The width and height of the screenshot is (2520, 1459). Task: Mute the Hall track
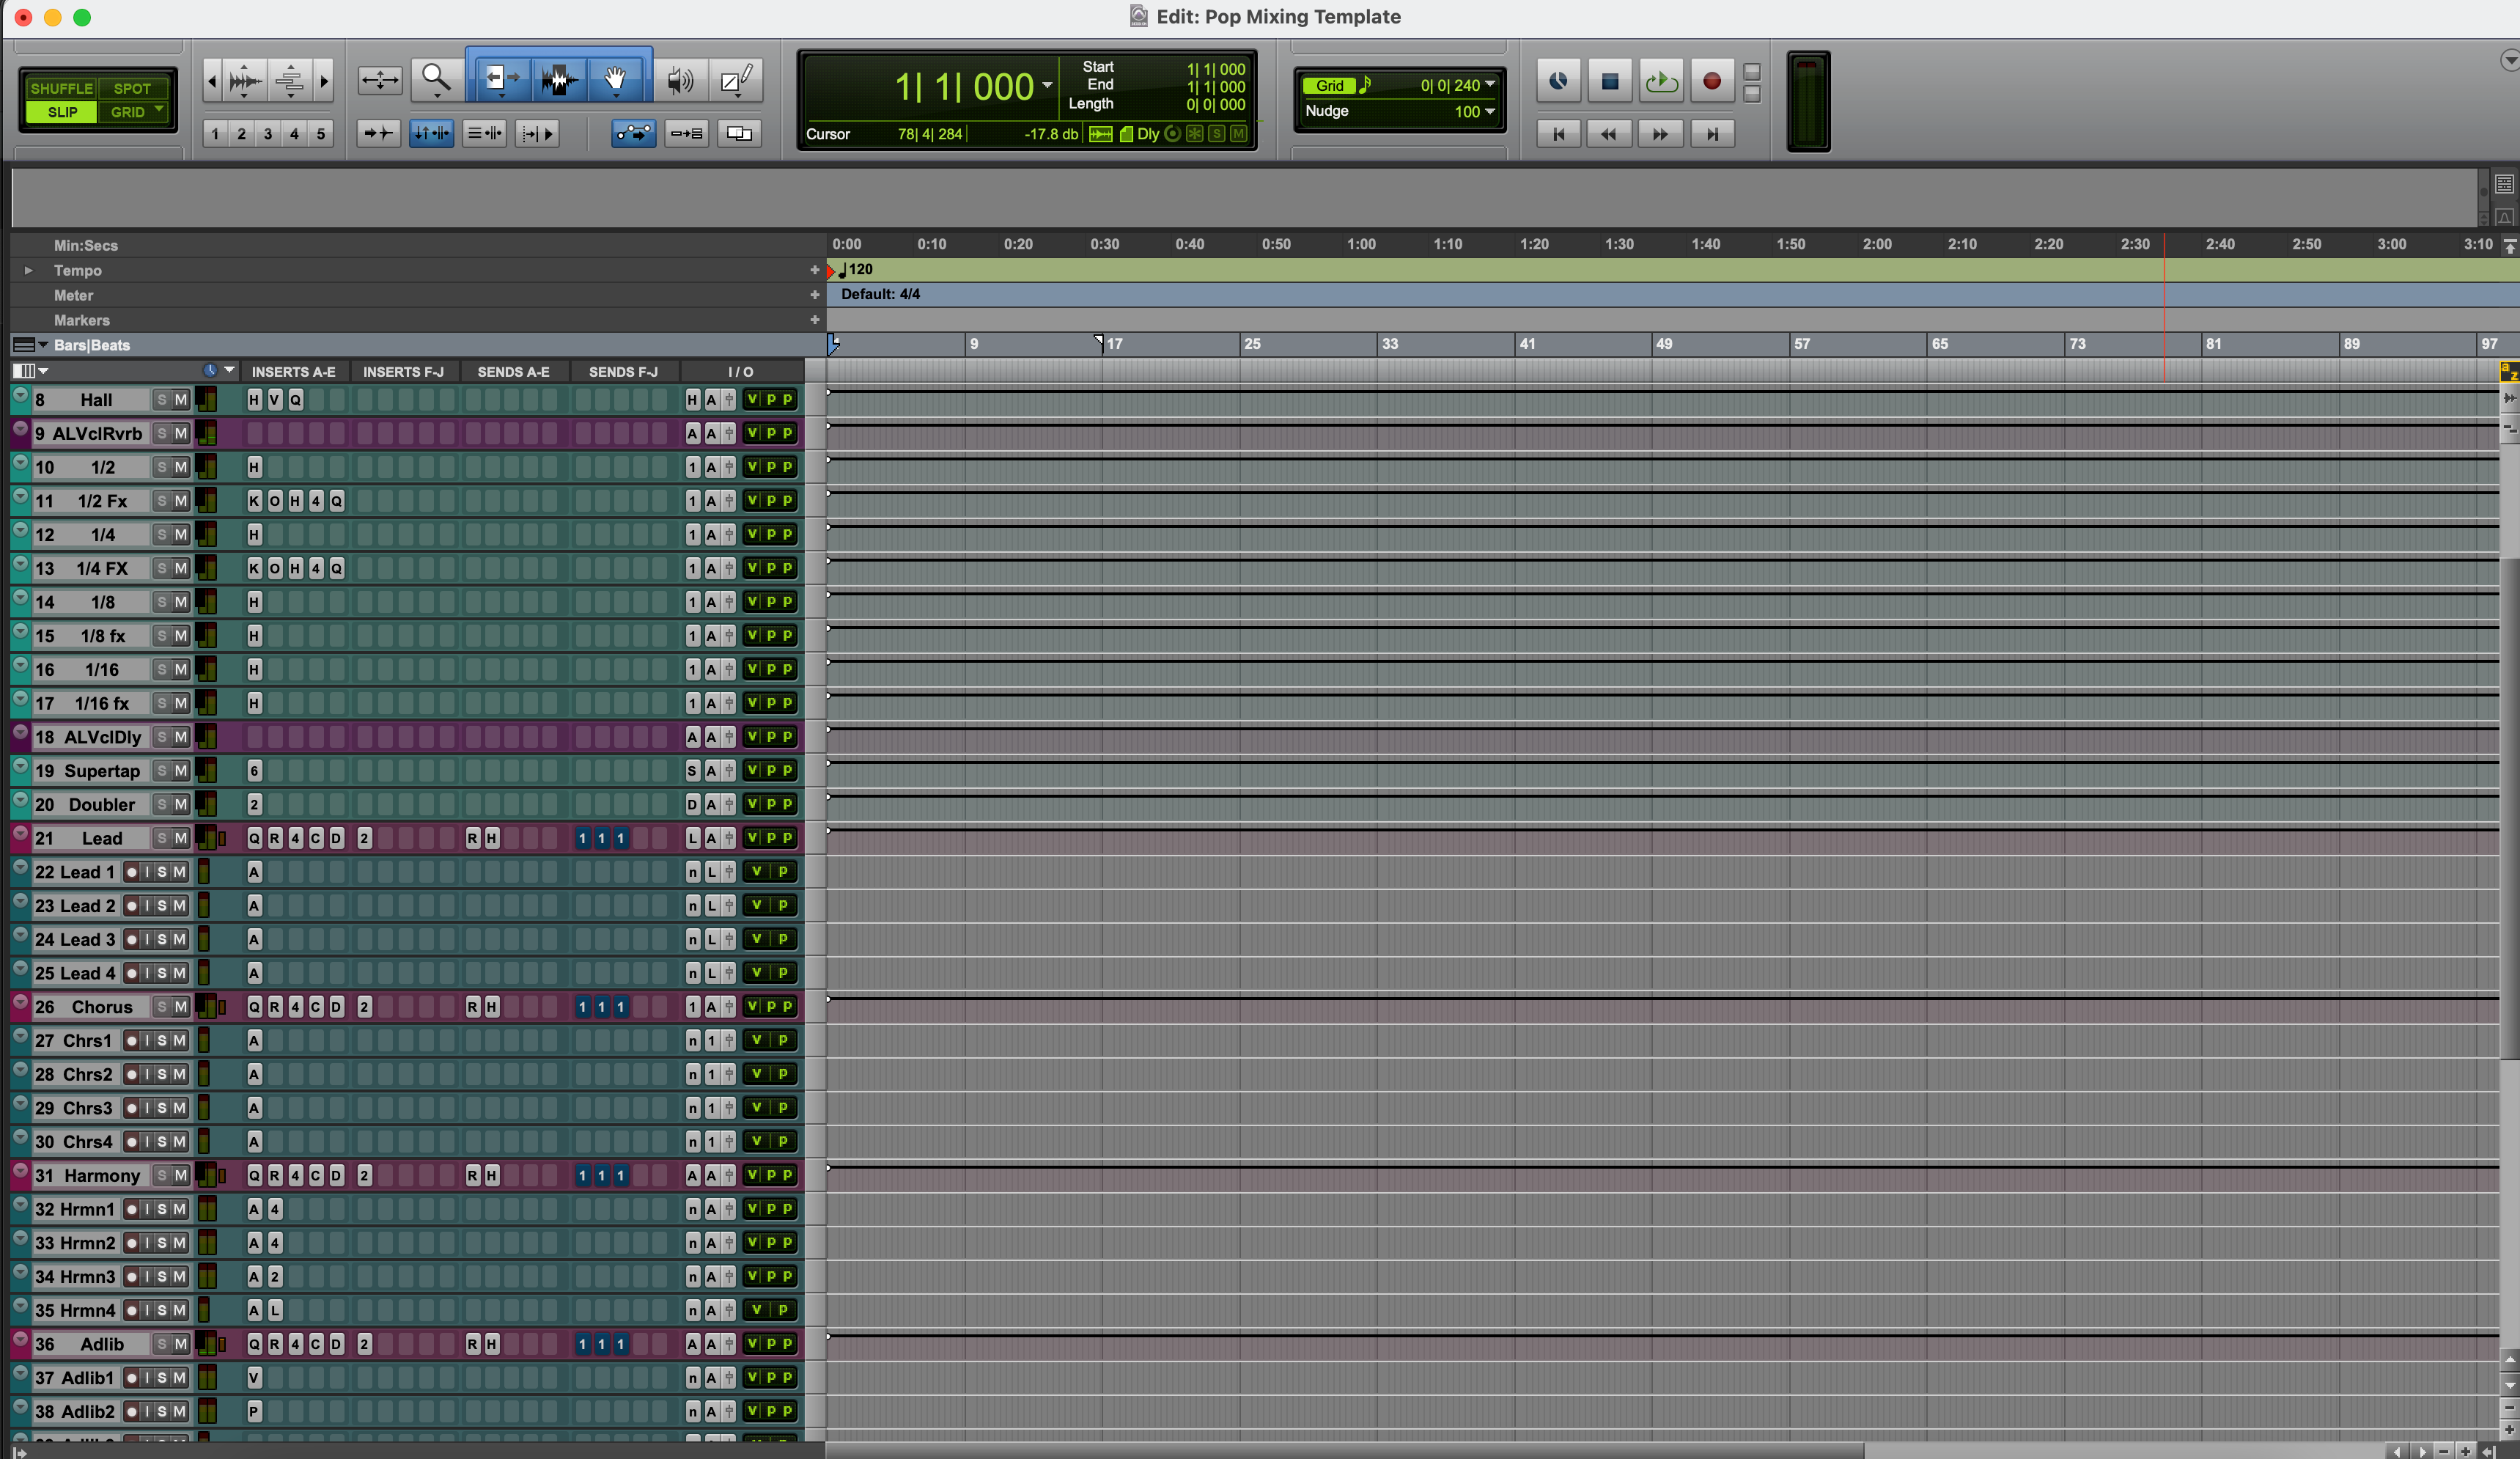click(181, 400)
